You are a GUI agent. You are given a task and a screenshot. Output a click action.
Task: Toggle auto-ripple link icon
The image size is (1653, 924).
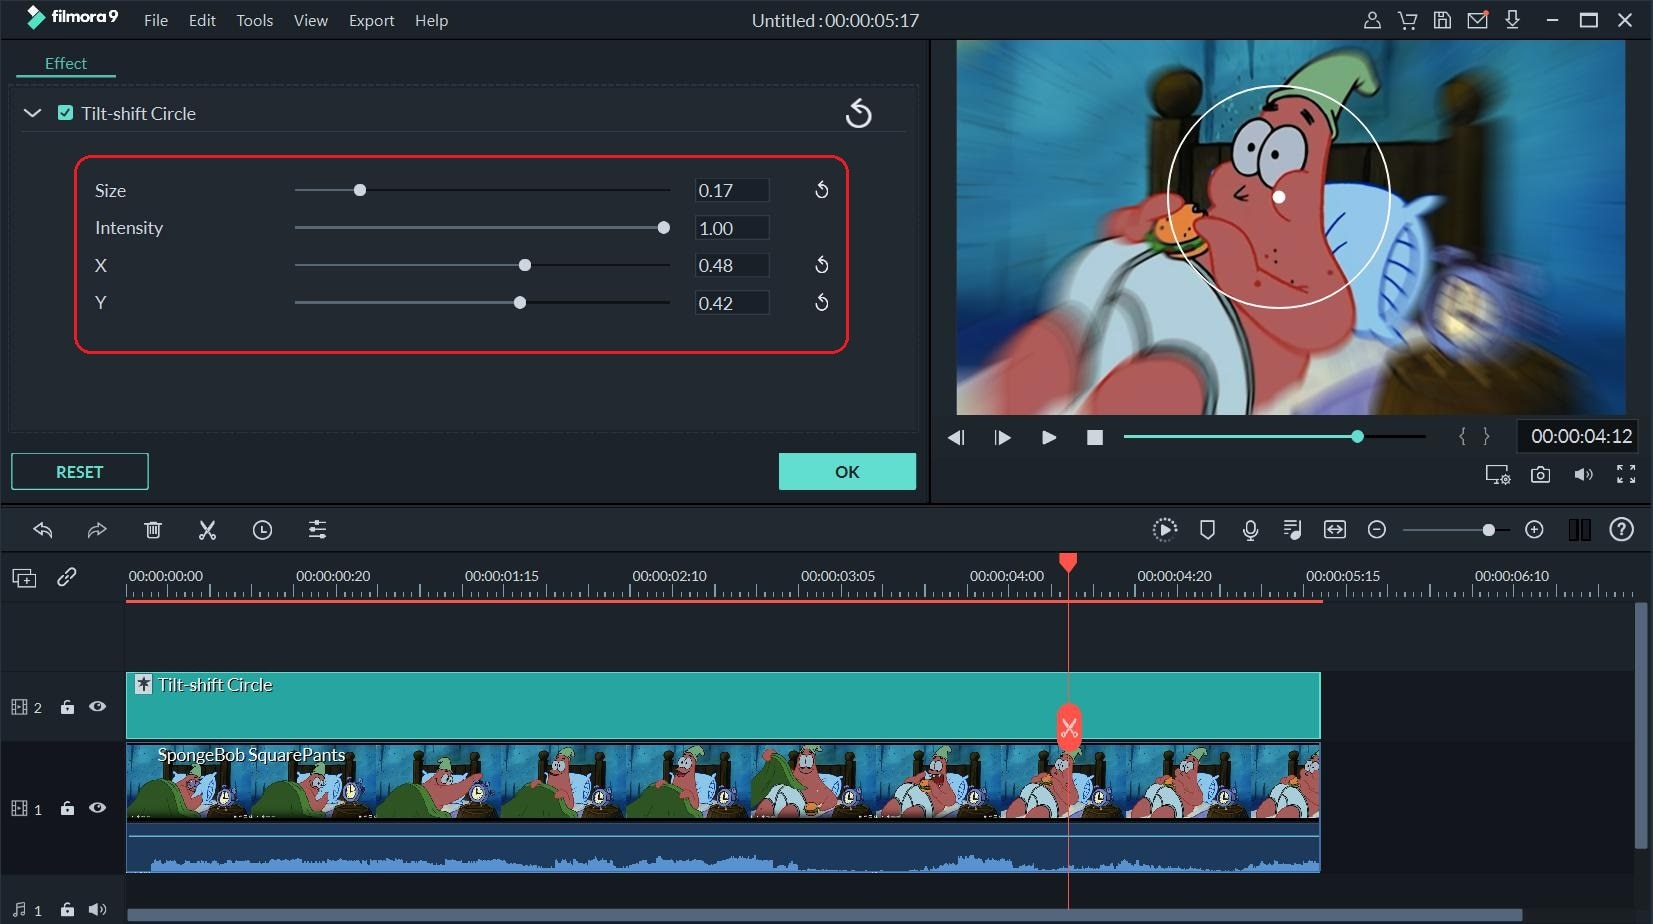tap(67, 577)
